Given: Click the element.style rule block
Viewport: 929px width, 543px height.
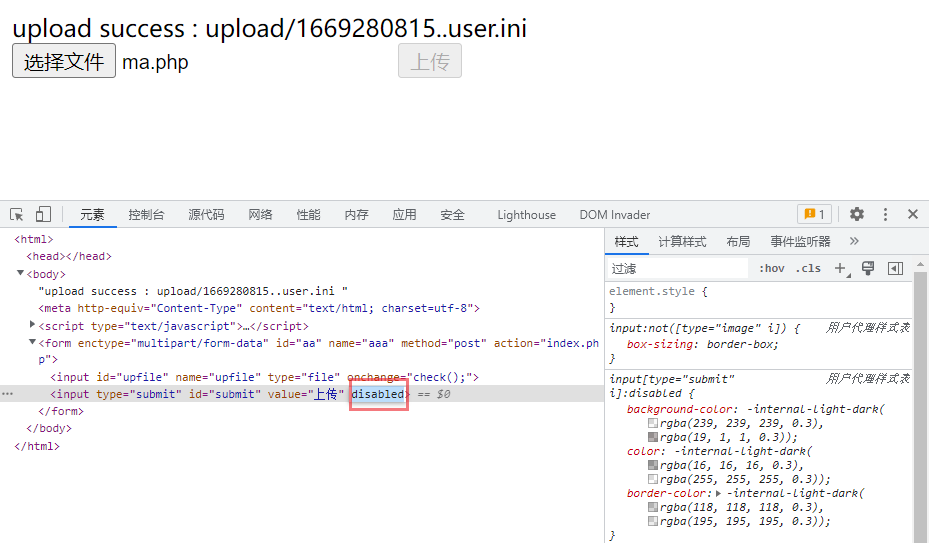Looking at the screenshot, I should point(759,299).
